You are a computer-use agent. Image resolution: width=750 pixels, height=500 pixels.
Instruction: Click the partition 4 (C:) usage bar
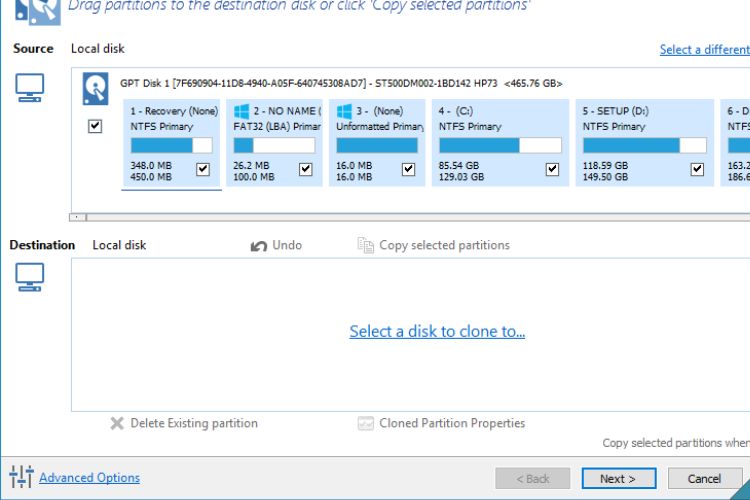tap(499, 146)
